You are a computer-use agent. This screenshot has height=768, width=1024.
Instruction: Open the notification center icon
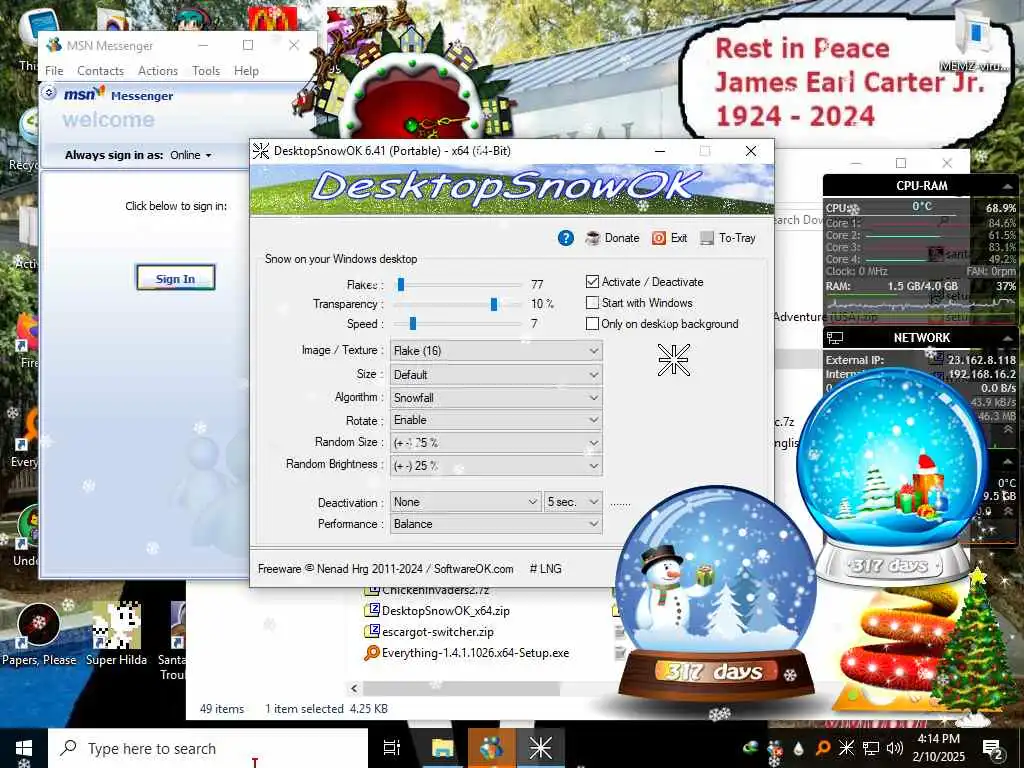[x=993, y=749]
